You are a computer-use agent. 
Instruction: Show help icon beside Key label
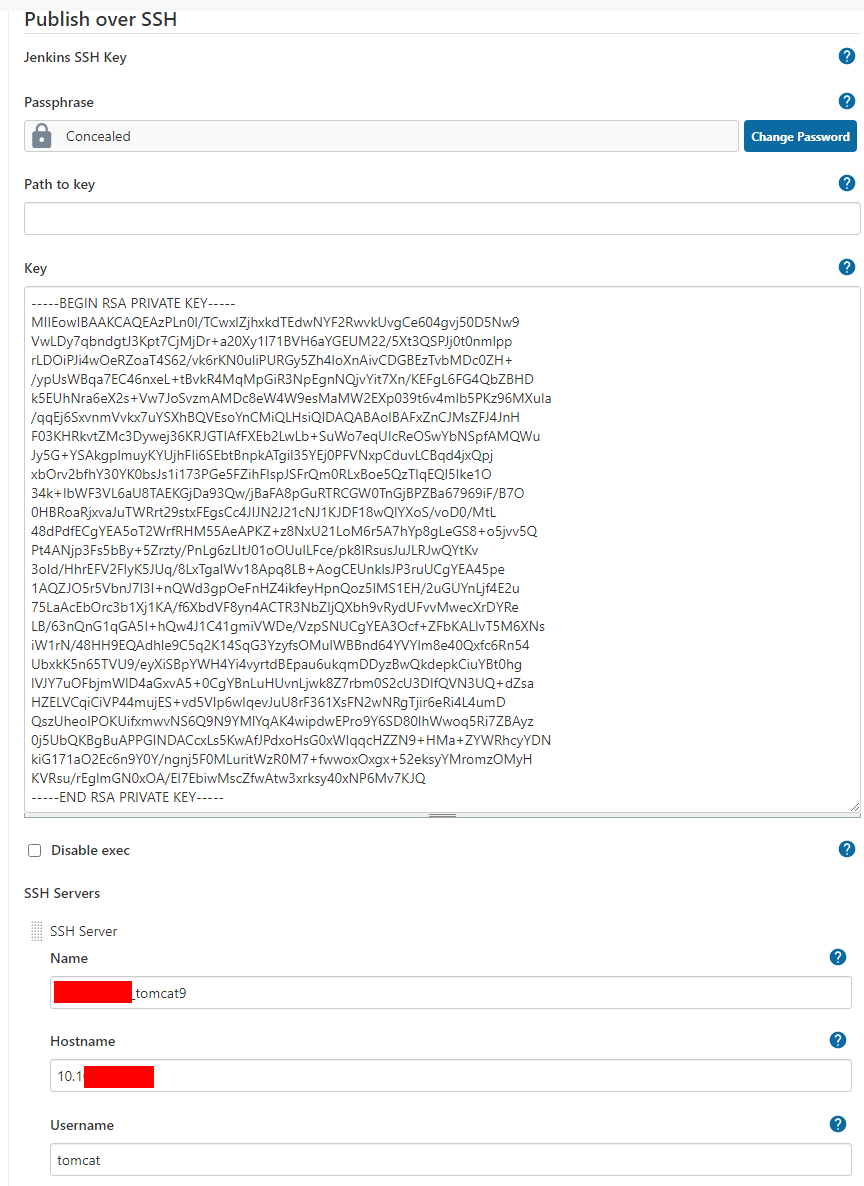847,267
